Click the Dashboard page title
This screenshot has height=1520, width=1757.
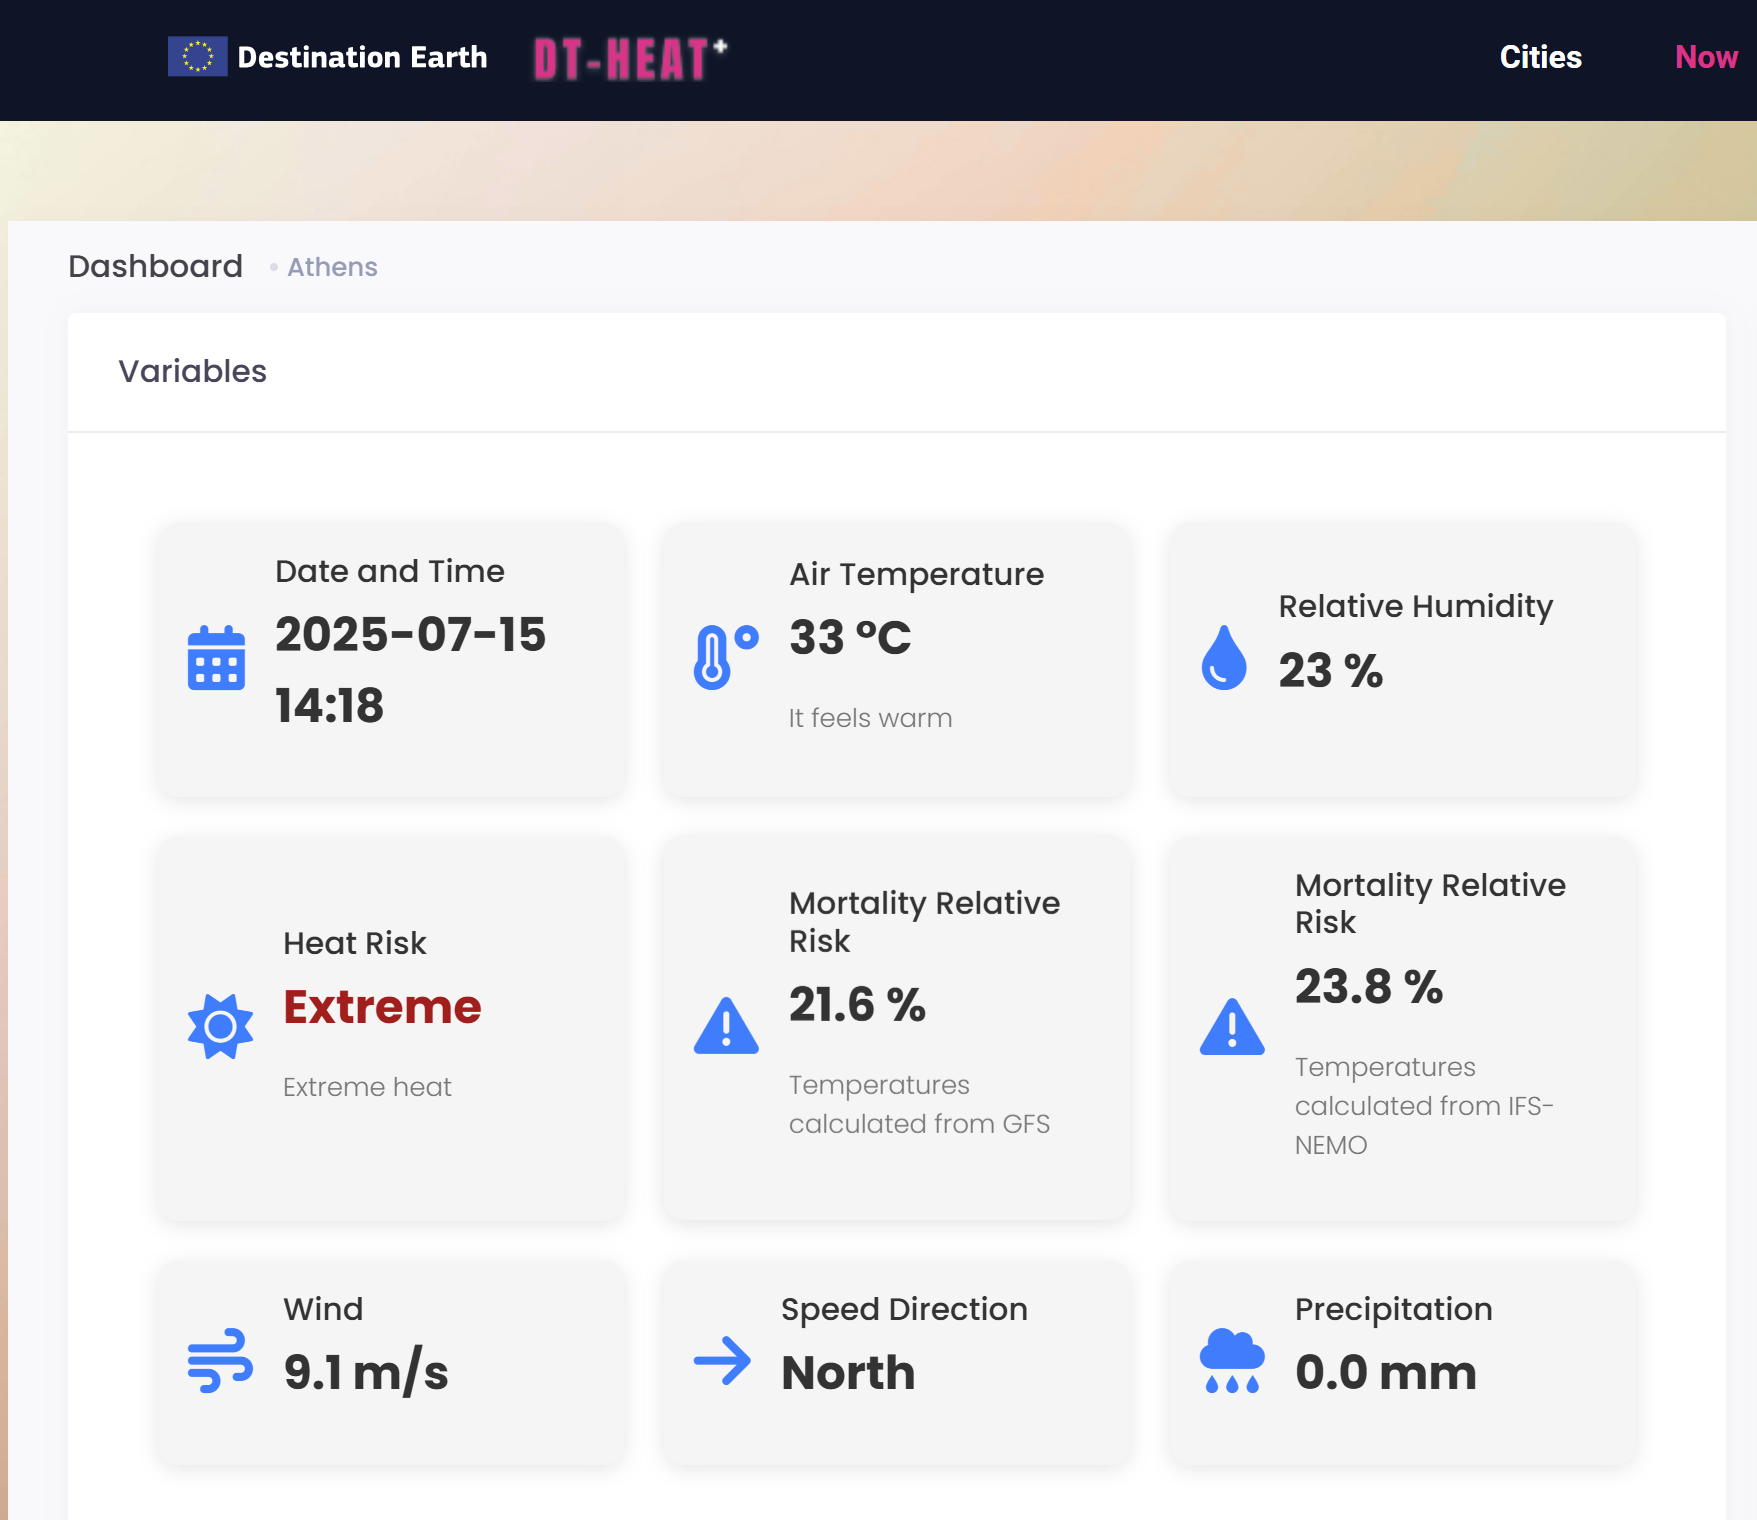point(155,266)
